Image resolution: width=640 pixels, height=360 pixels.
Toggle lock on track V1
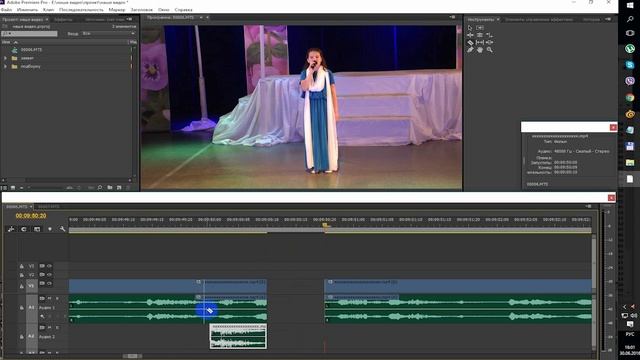(x=22, y=286)
